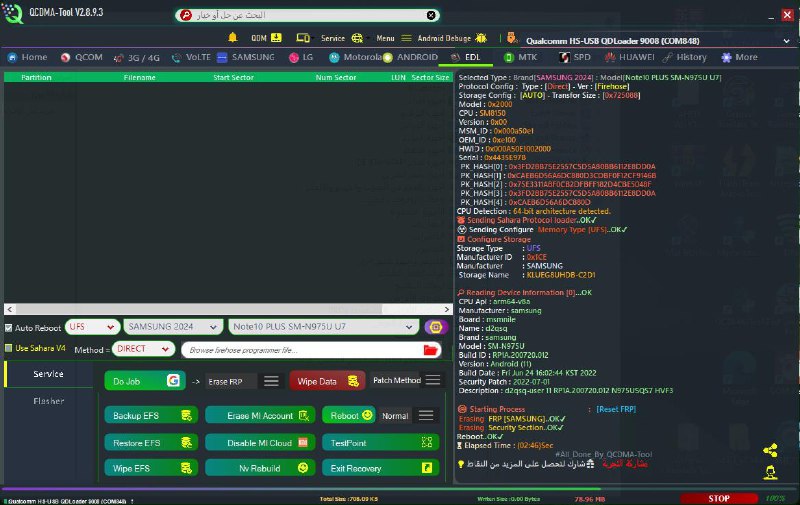
Task: Open the More tab
Action: (739, 57)
